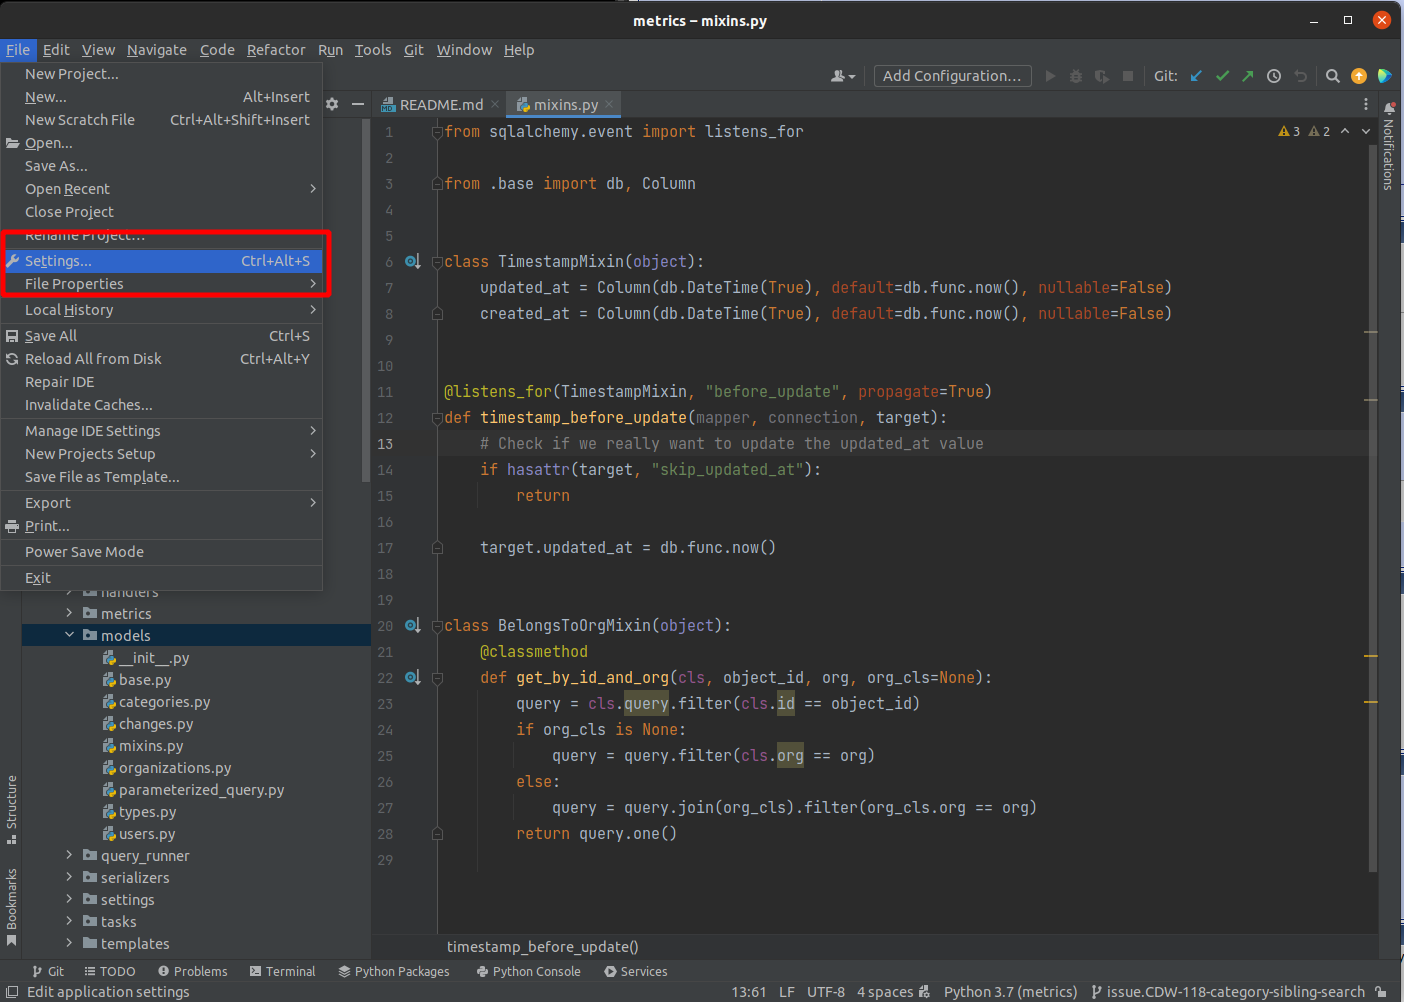Click Git commit checkmark icon
The image size is (1404, 1002).
[x=1222, y=76]
